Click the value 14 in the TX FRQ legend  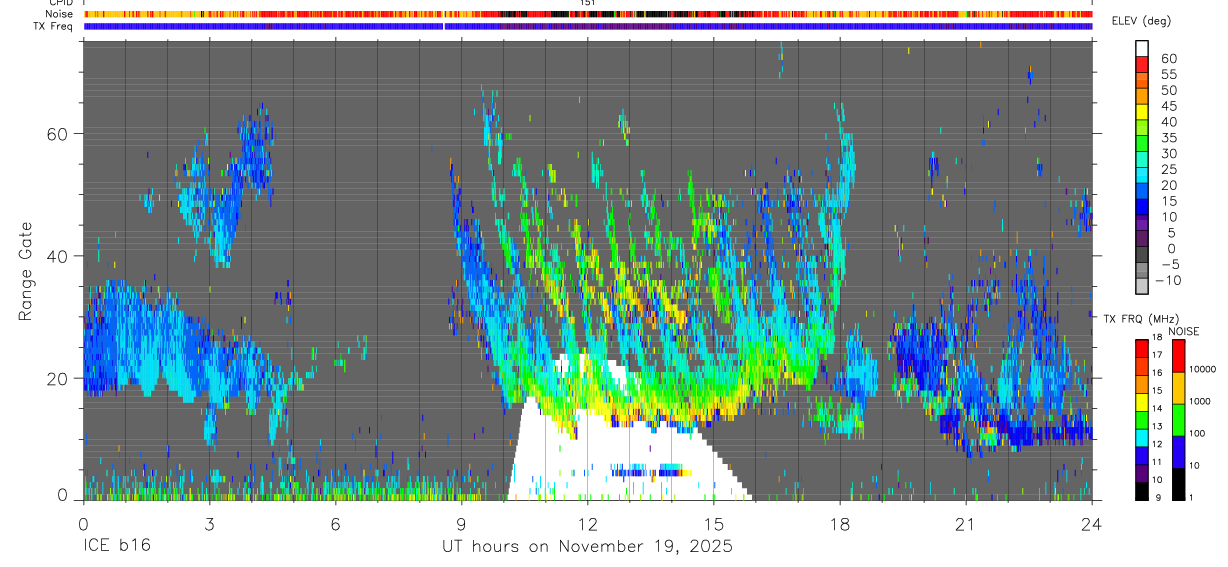1156,409
